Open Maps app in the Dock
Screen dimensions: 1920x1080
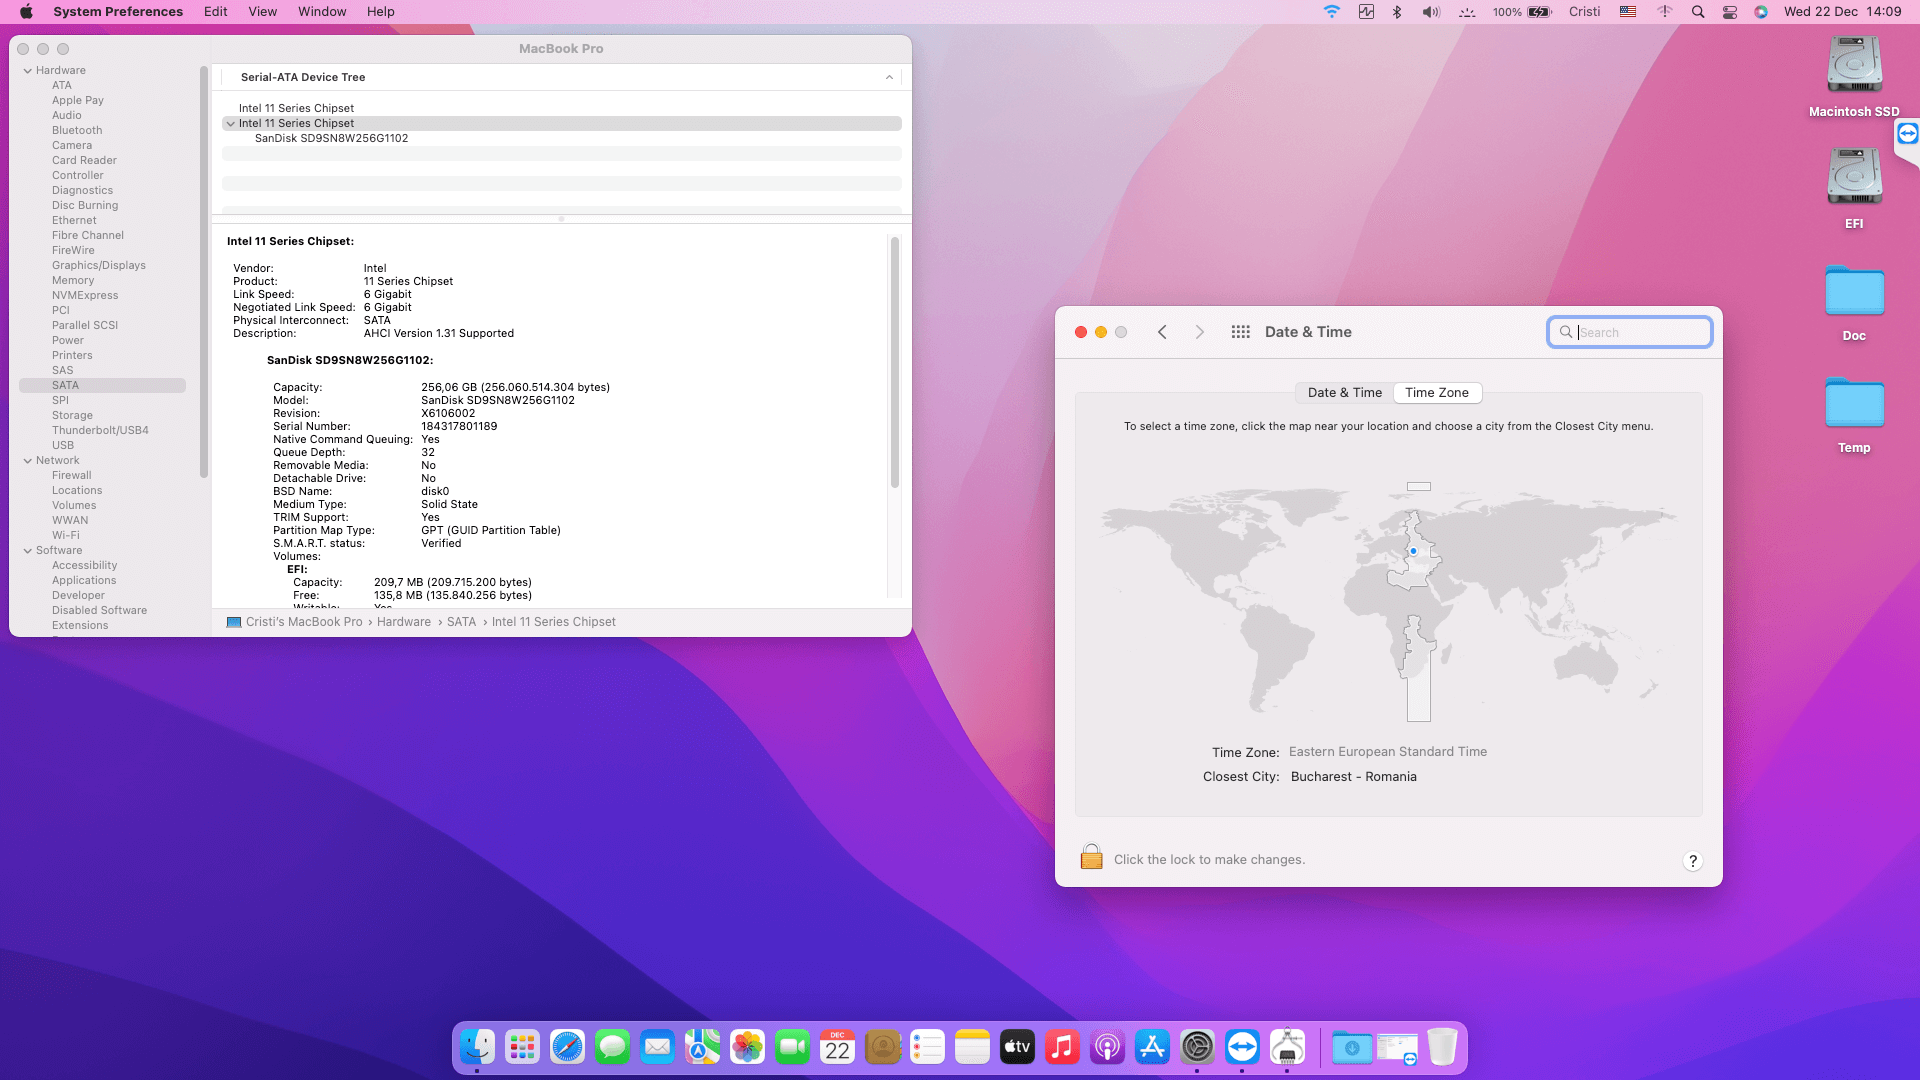click(702, 1047)
